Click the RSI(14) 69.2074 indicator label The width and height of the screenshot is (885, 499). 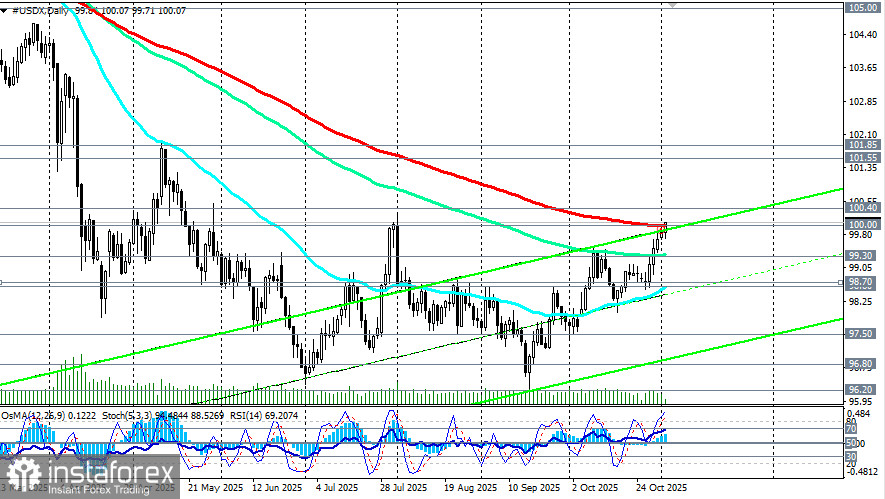coord(262,415)
